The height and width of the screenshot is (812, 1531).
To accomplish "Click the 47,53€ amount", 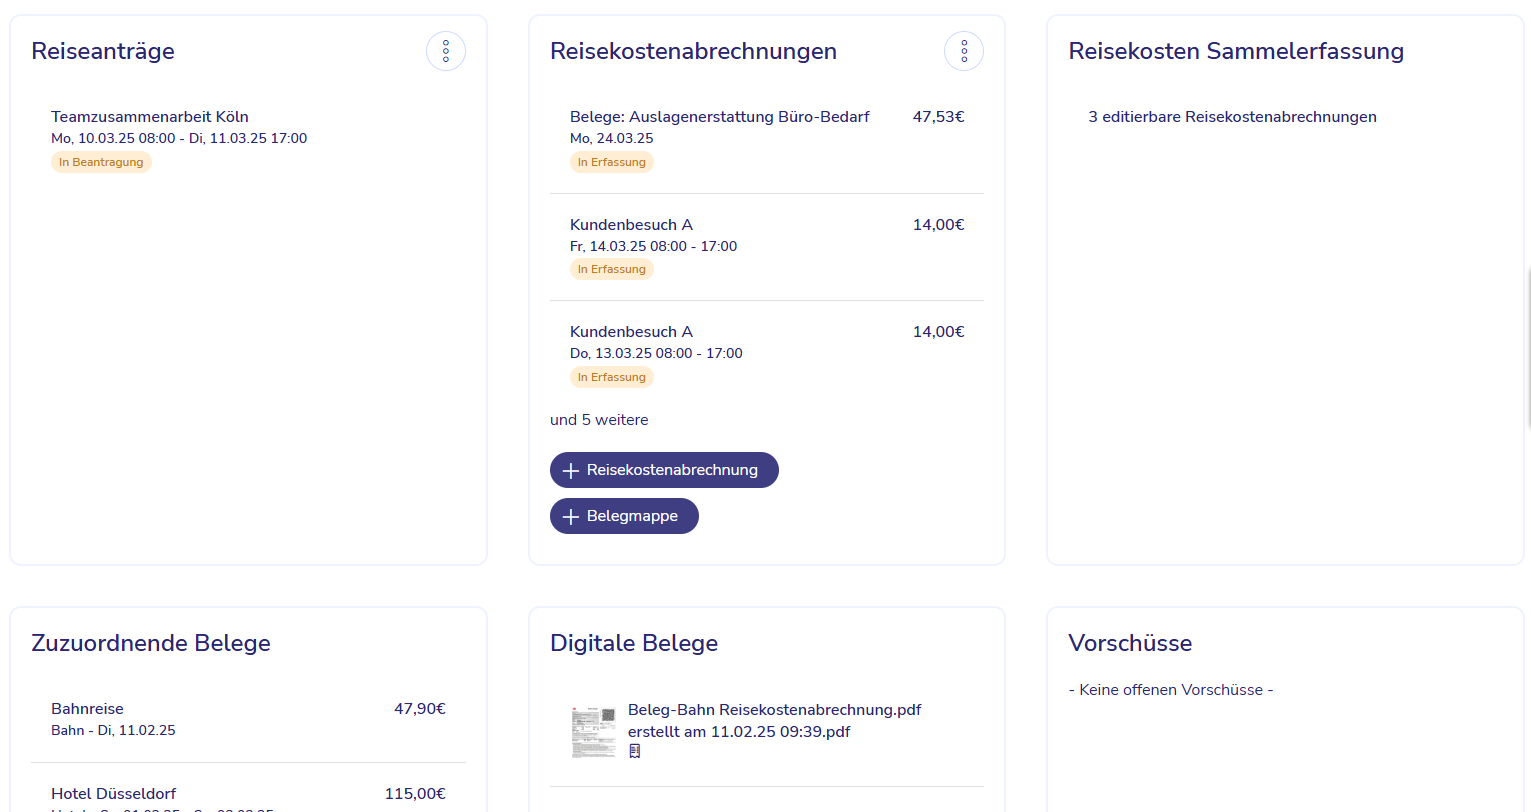I will (x=939, y=117).
